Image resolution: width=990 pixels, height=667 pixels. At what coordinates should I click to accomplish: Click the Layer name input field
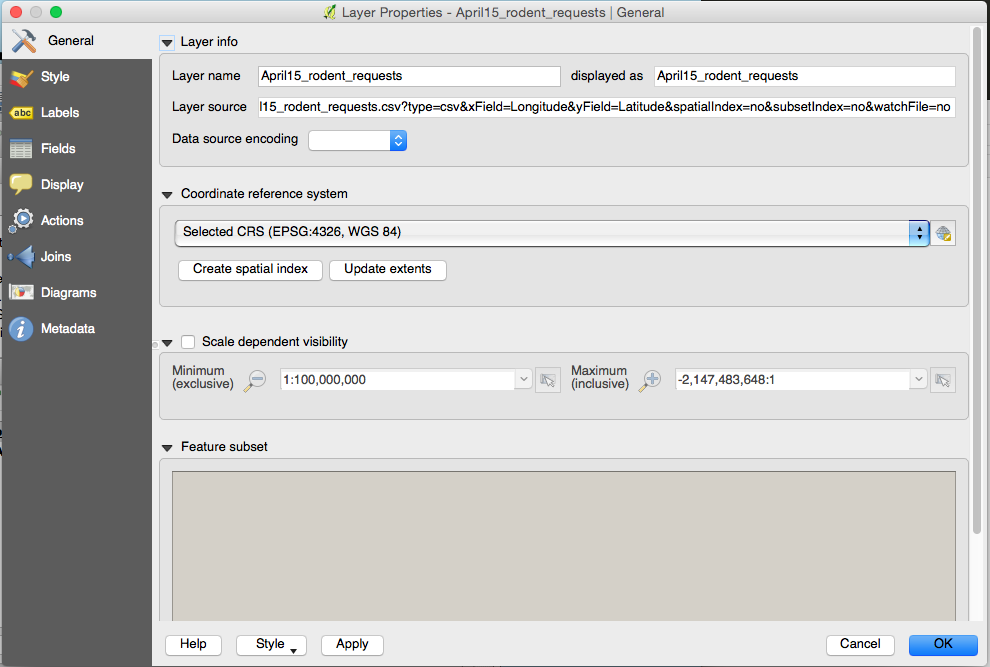(408, 76)
